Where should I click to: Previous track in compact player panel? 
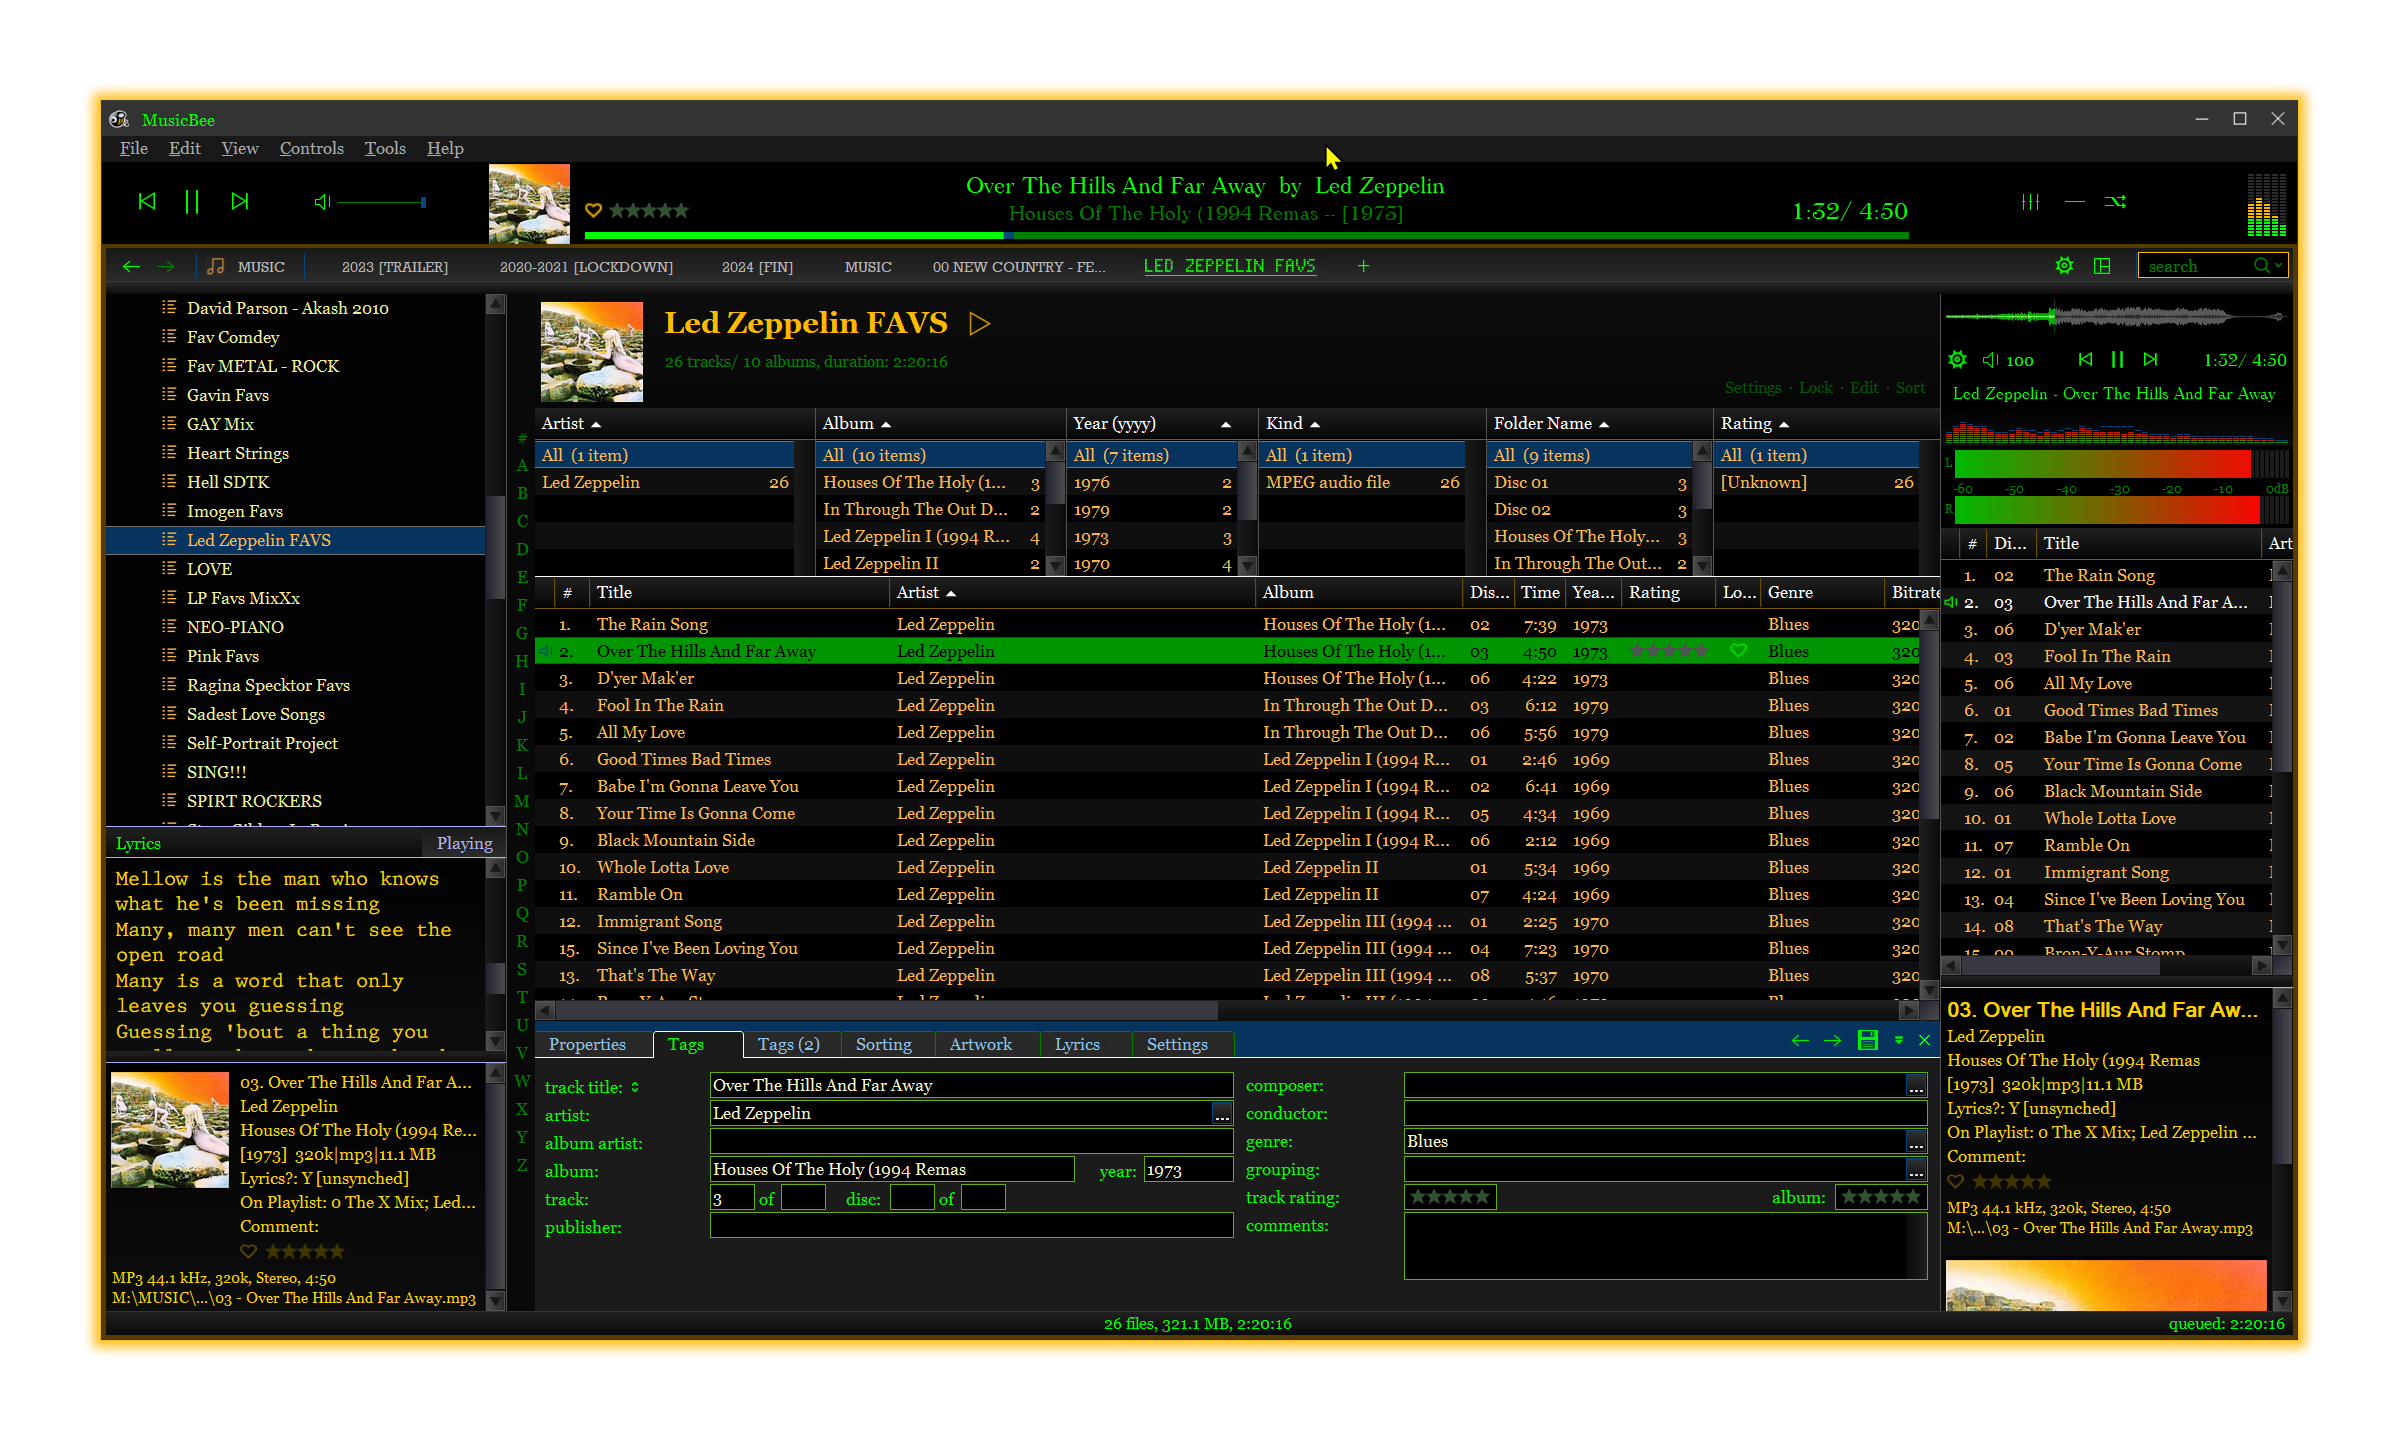[x=2084, y=359]
